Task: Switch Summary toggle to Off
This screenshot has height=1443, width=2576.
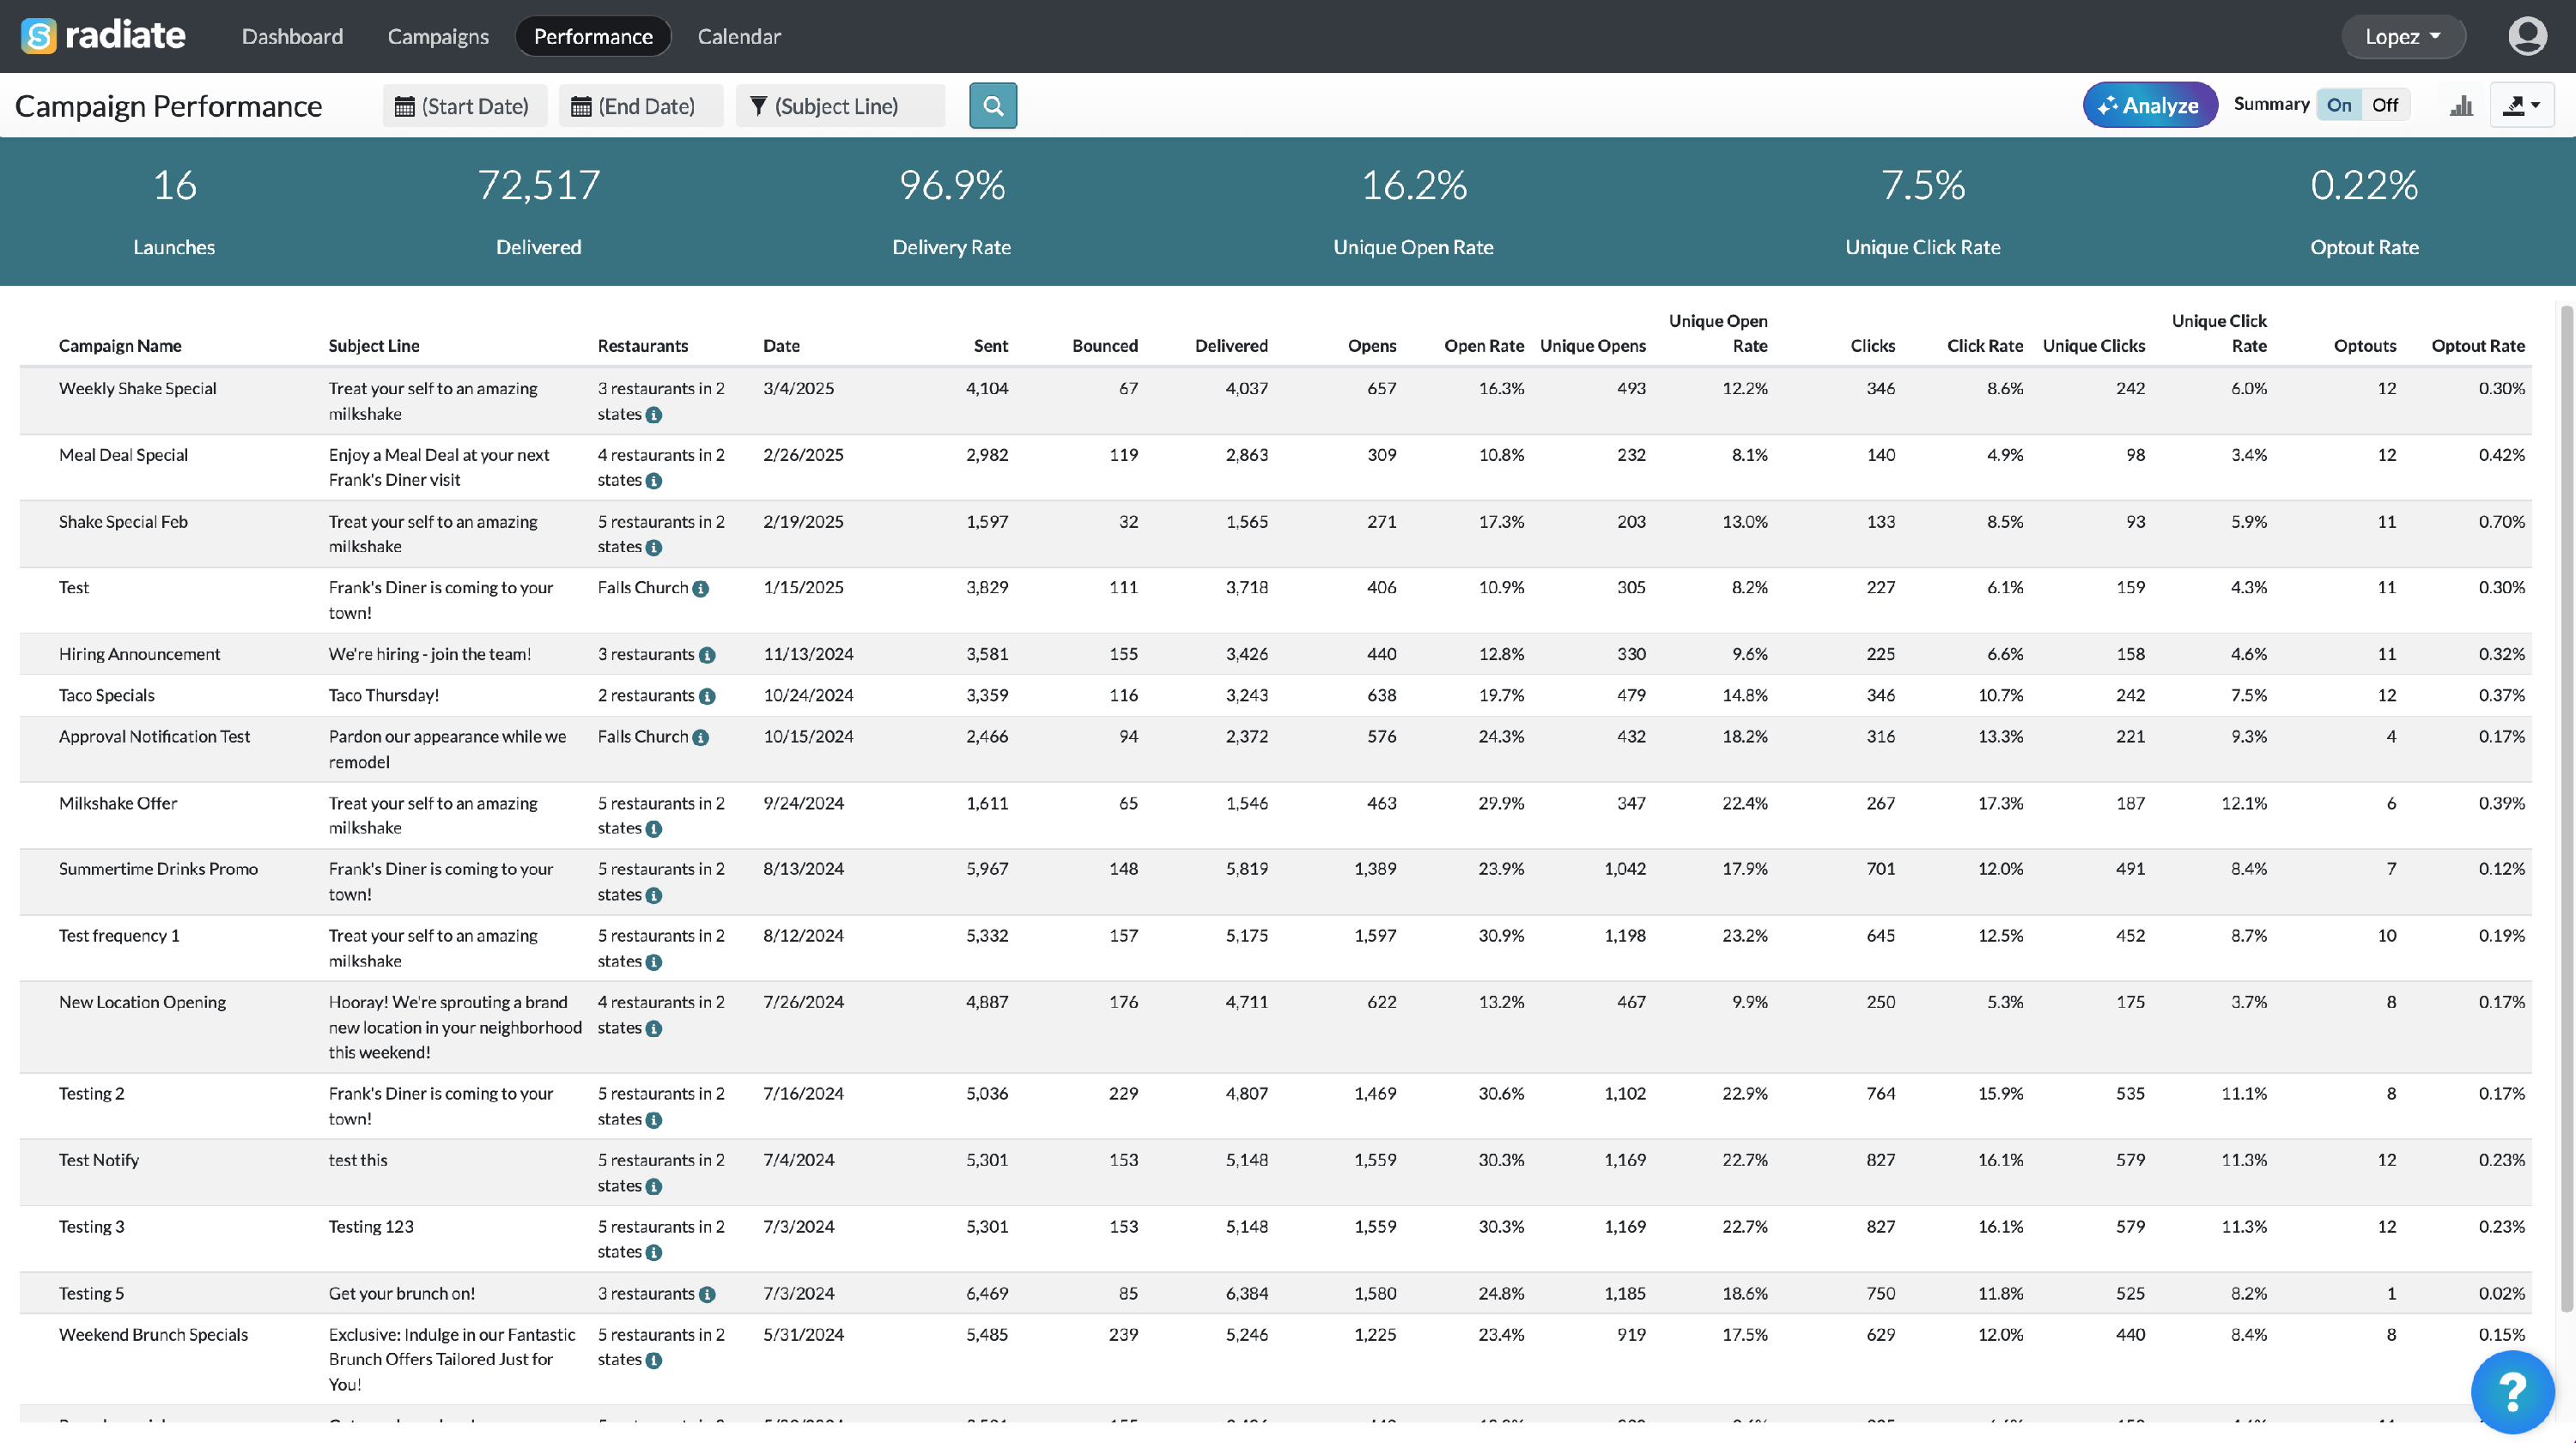Action: pyautogui.click(x=2384, y=105)
